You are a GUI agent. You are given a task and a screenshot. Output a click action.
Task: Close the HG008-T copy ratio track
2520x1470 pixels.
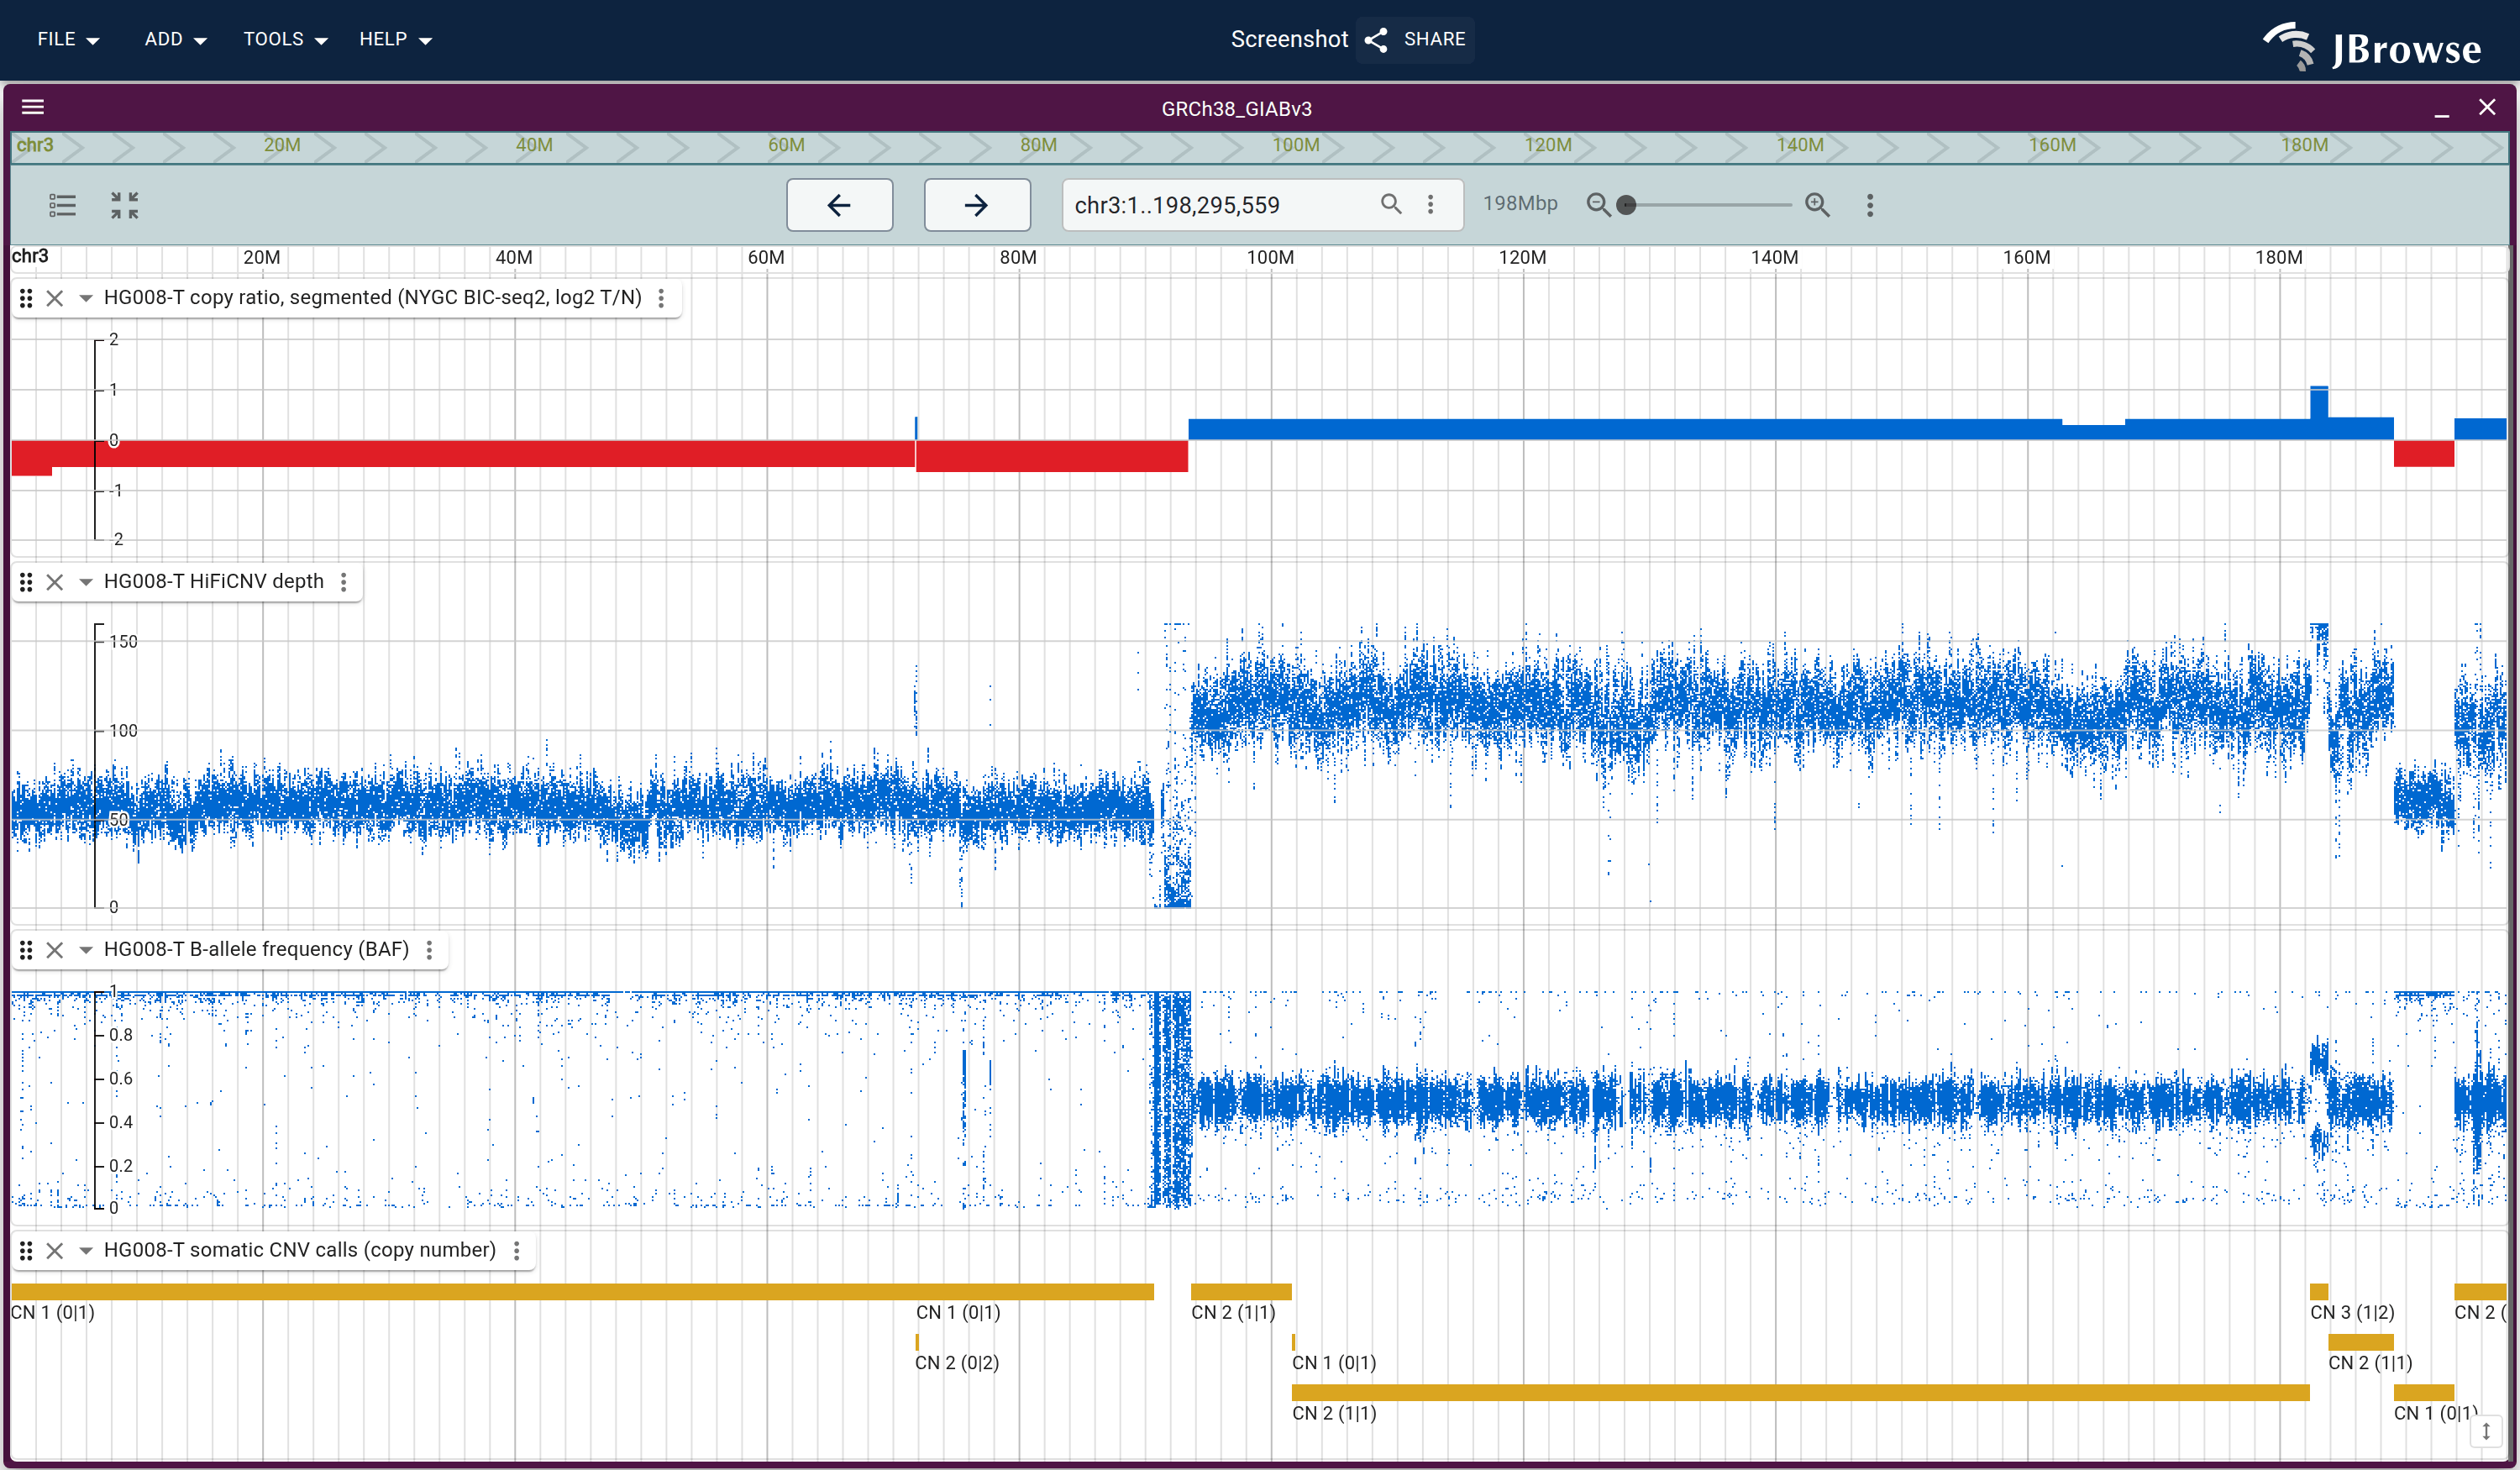55,298
